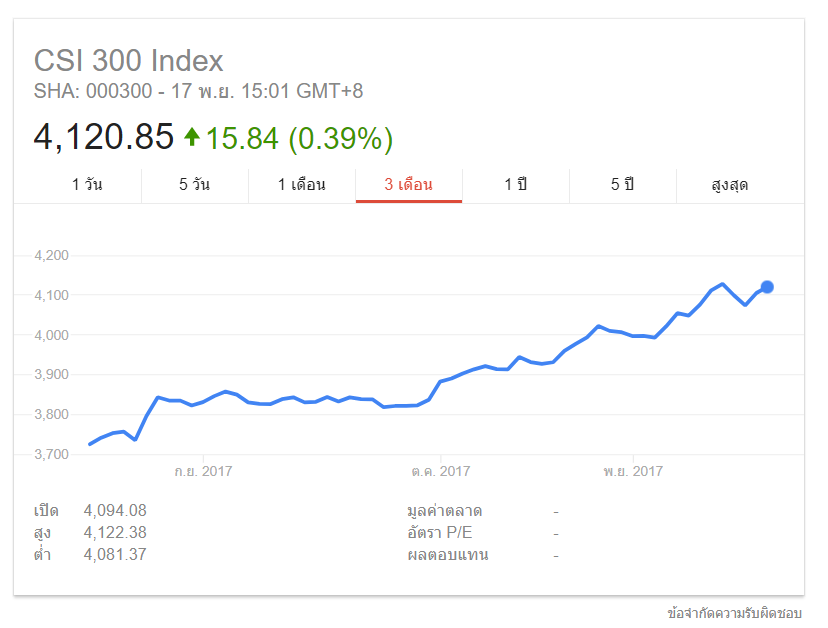Select the 1 วัน time range tab
The image size is (828, 628).
[x=87, y=185]
